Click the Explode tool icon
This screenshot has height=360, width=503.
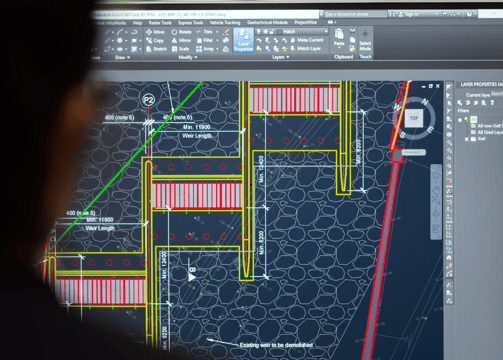click(x=226, y=40)
